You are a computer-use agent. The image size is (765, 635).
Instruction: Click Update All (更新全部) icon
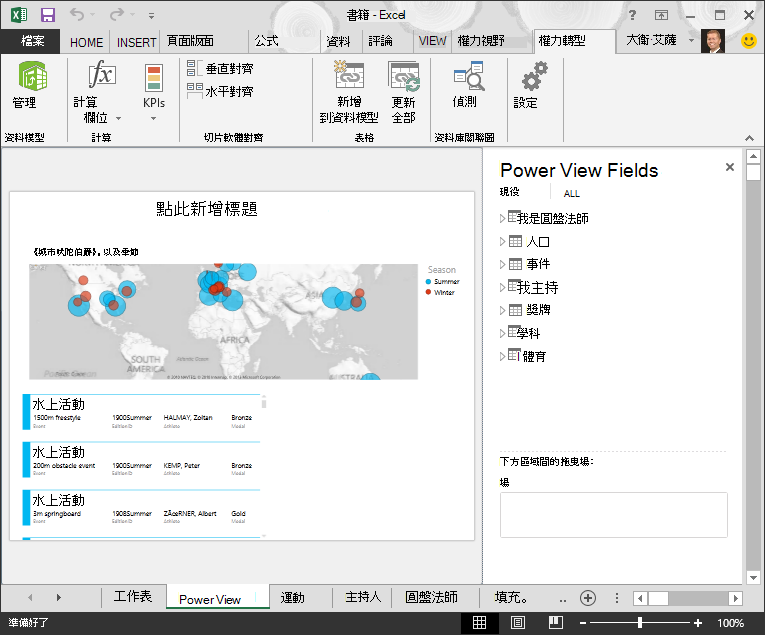pos(403,77)
